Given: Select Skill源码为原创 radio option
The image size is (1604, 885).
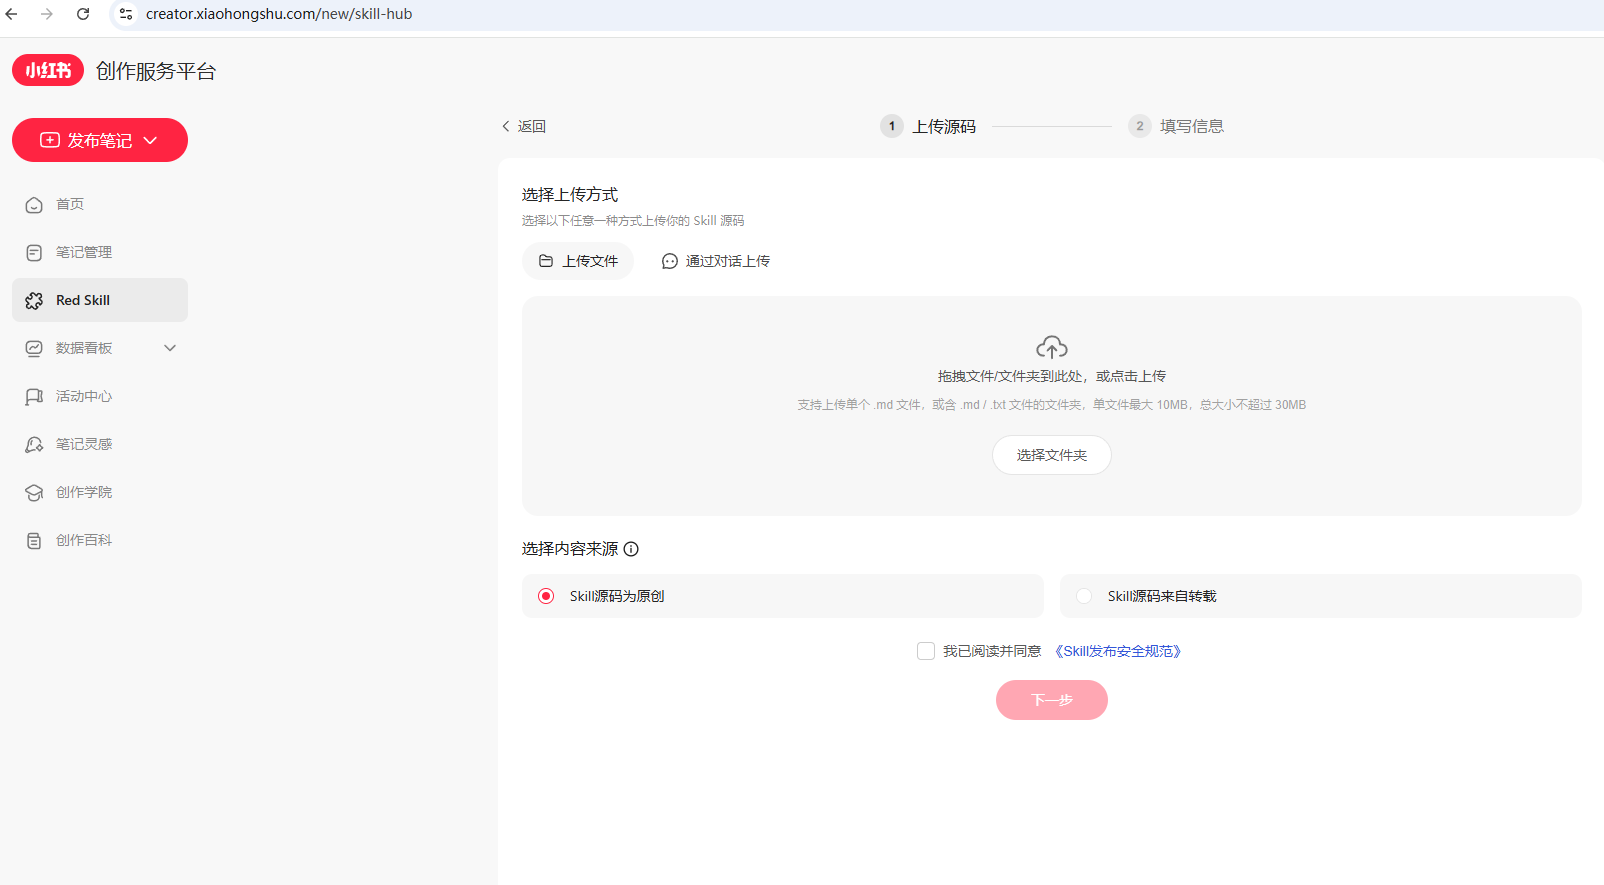Looking at the screenshot, I should pos(546,596).
